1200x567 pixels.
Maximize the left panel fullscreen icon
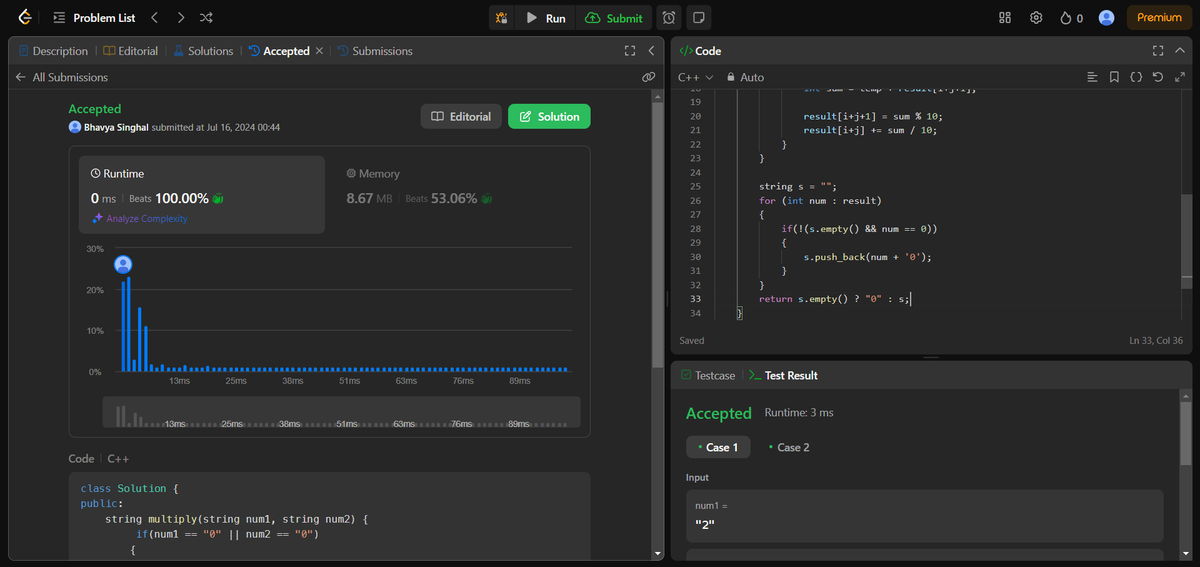coord(630,51)
